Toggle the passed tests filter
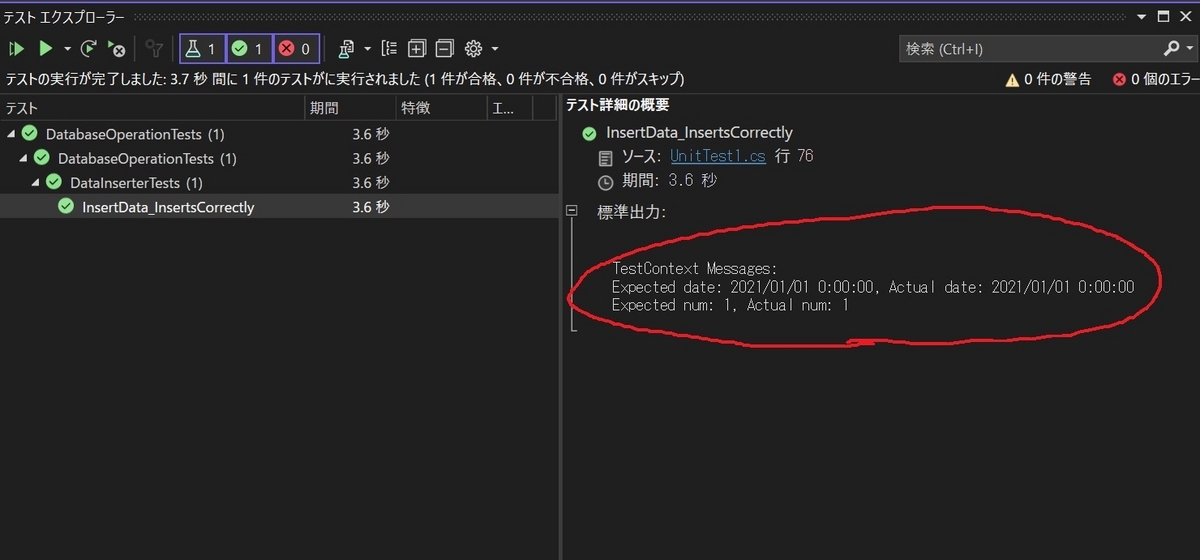 click(249, 48)
